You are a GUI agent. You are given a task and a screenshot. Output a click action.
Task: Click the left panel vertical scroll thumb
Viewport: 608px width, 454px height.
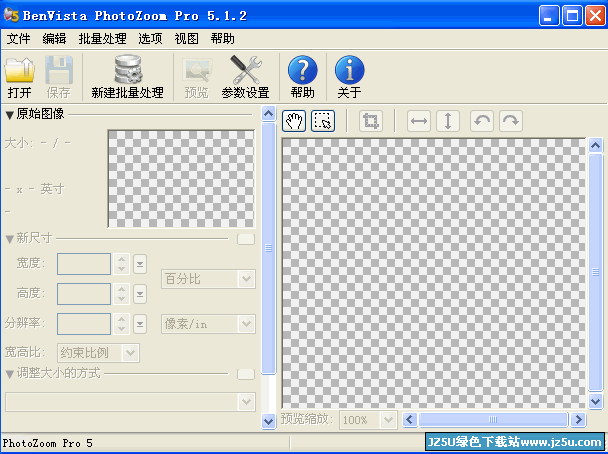point(268,248)
